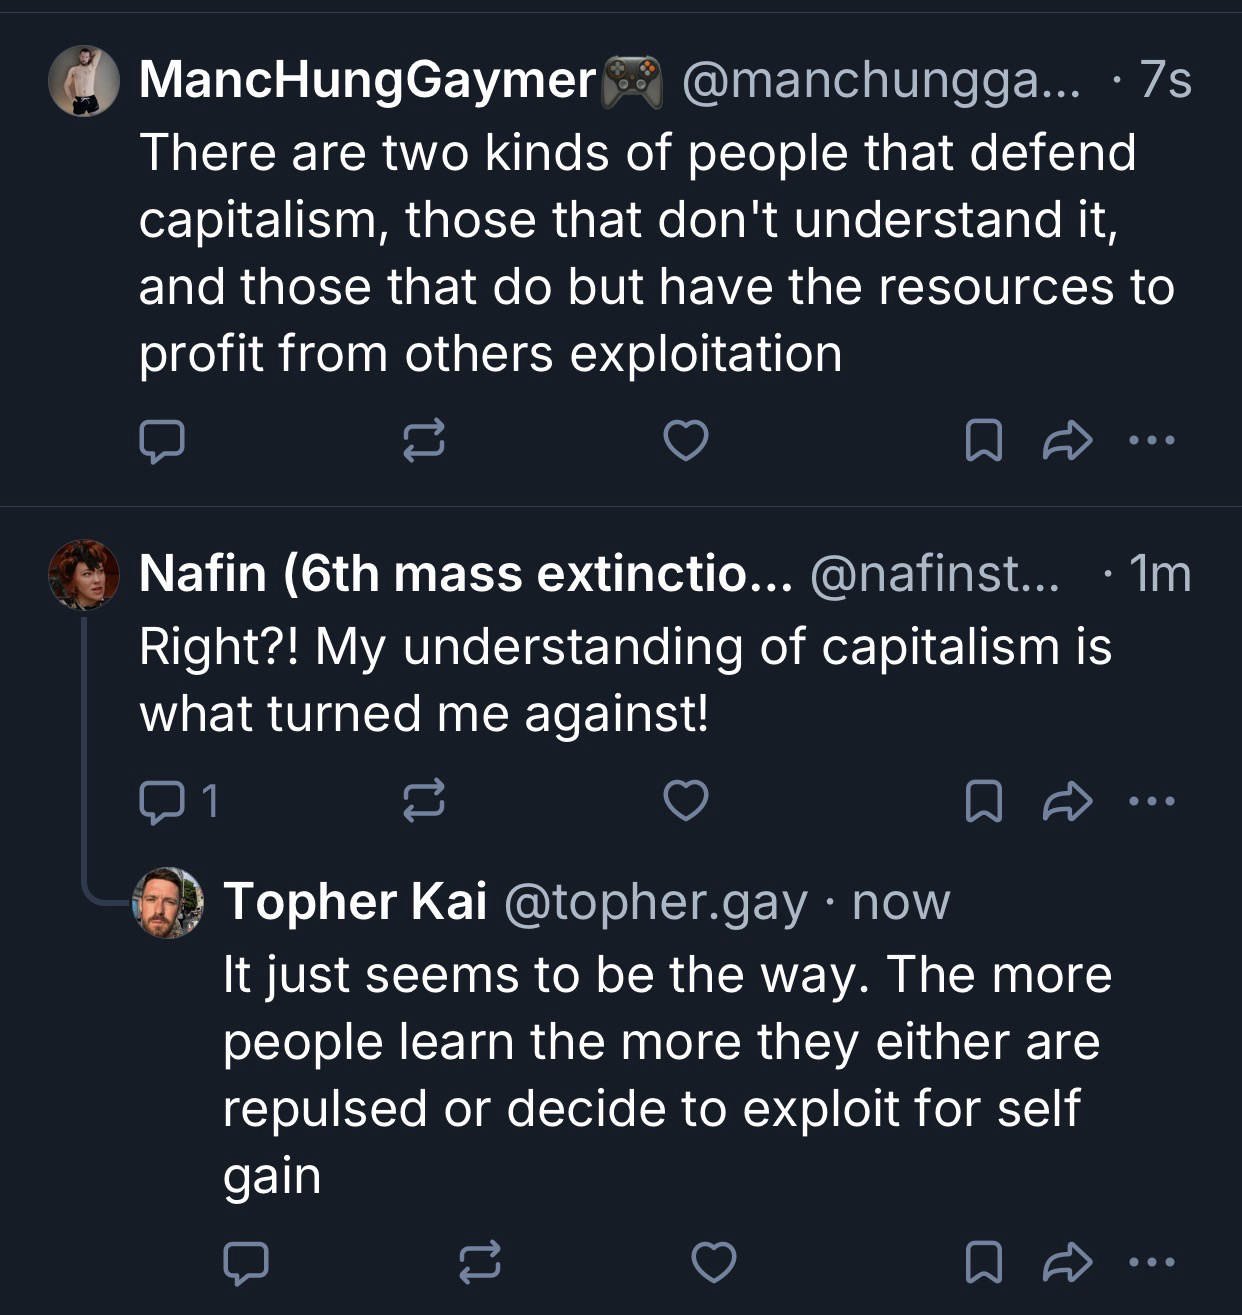Image resolution: width=1242 pixels, height=1315 pixels.
Task: Reply to MancHungGaymer's capitalism post
Action: [161, 441]
